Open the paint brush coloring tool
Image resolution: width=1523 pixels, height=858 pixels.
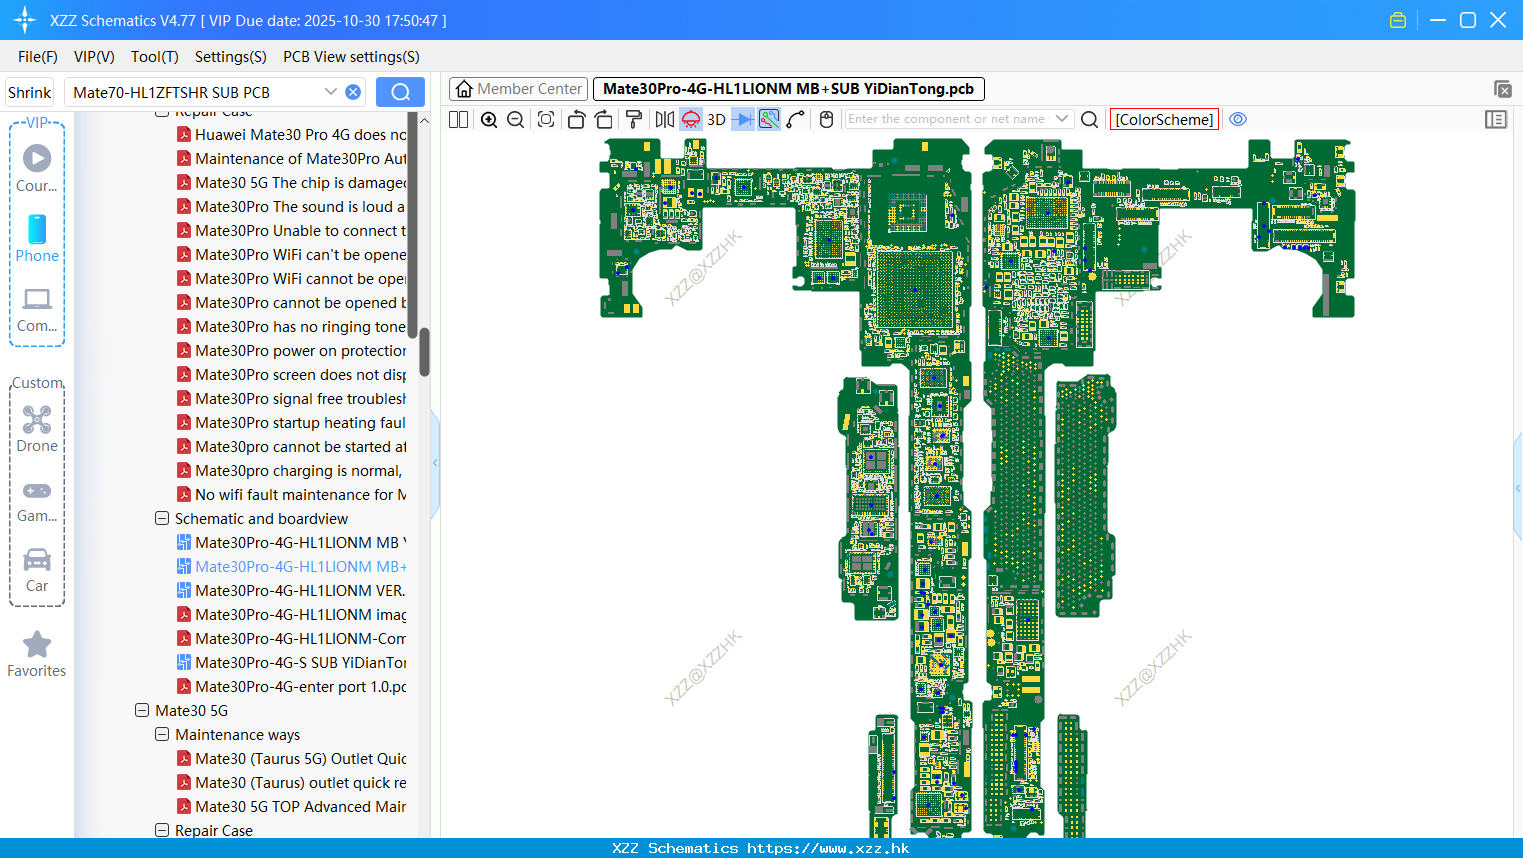click(x=633, y=118)
